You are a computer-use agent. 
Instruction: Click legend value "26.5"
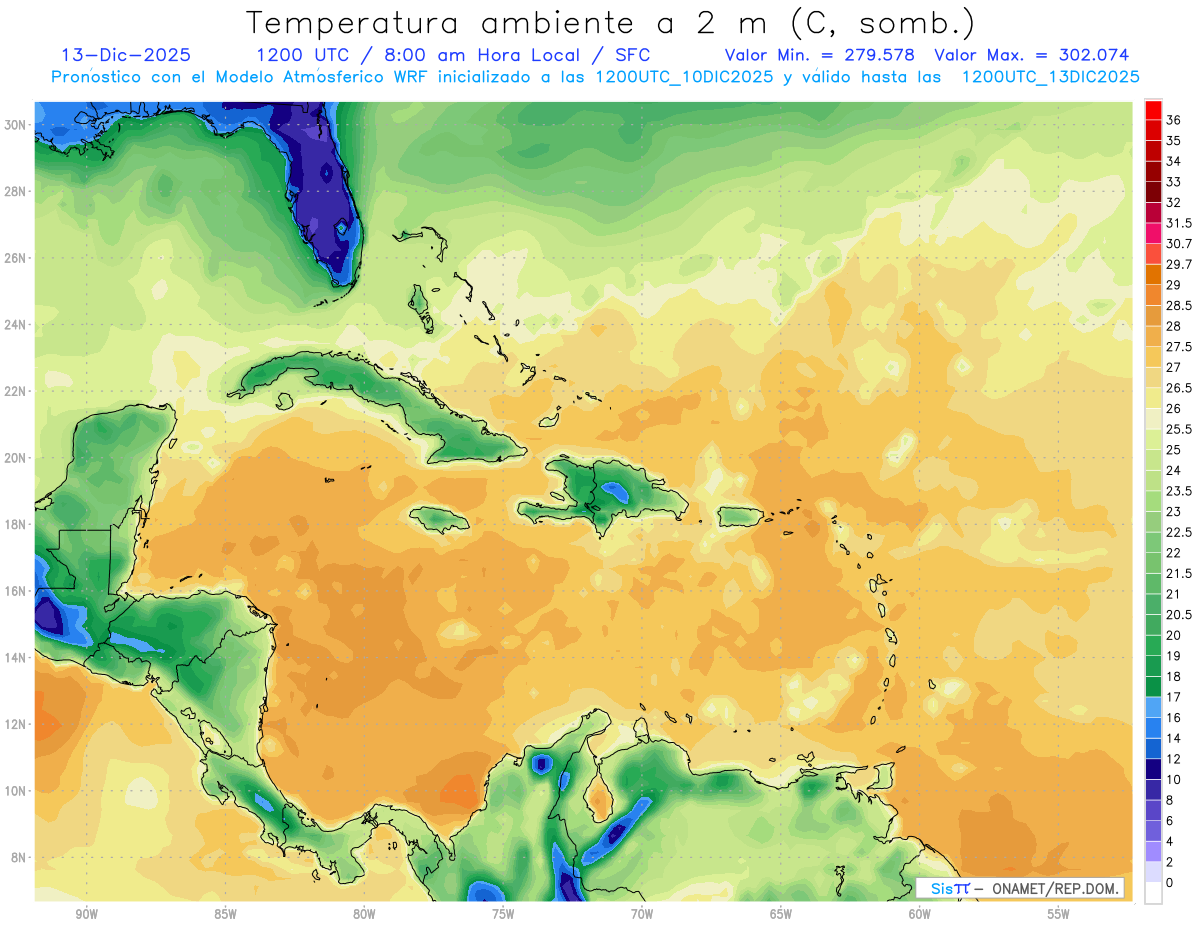[x=1179, y=388]
